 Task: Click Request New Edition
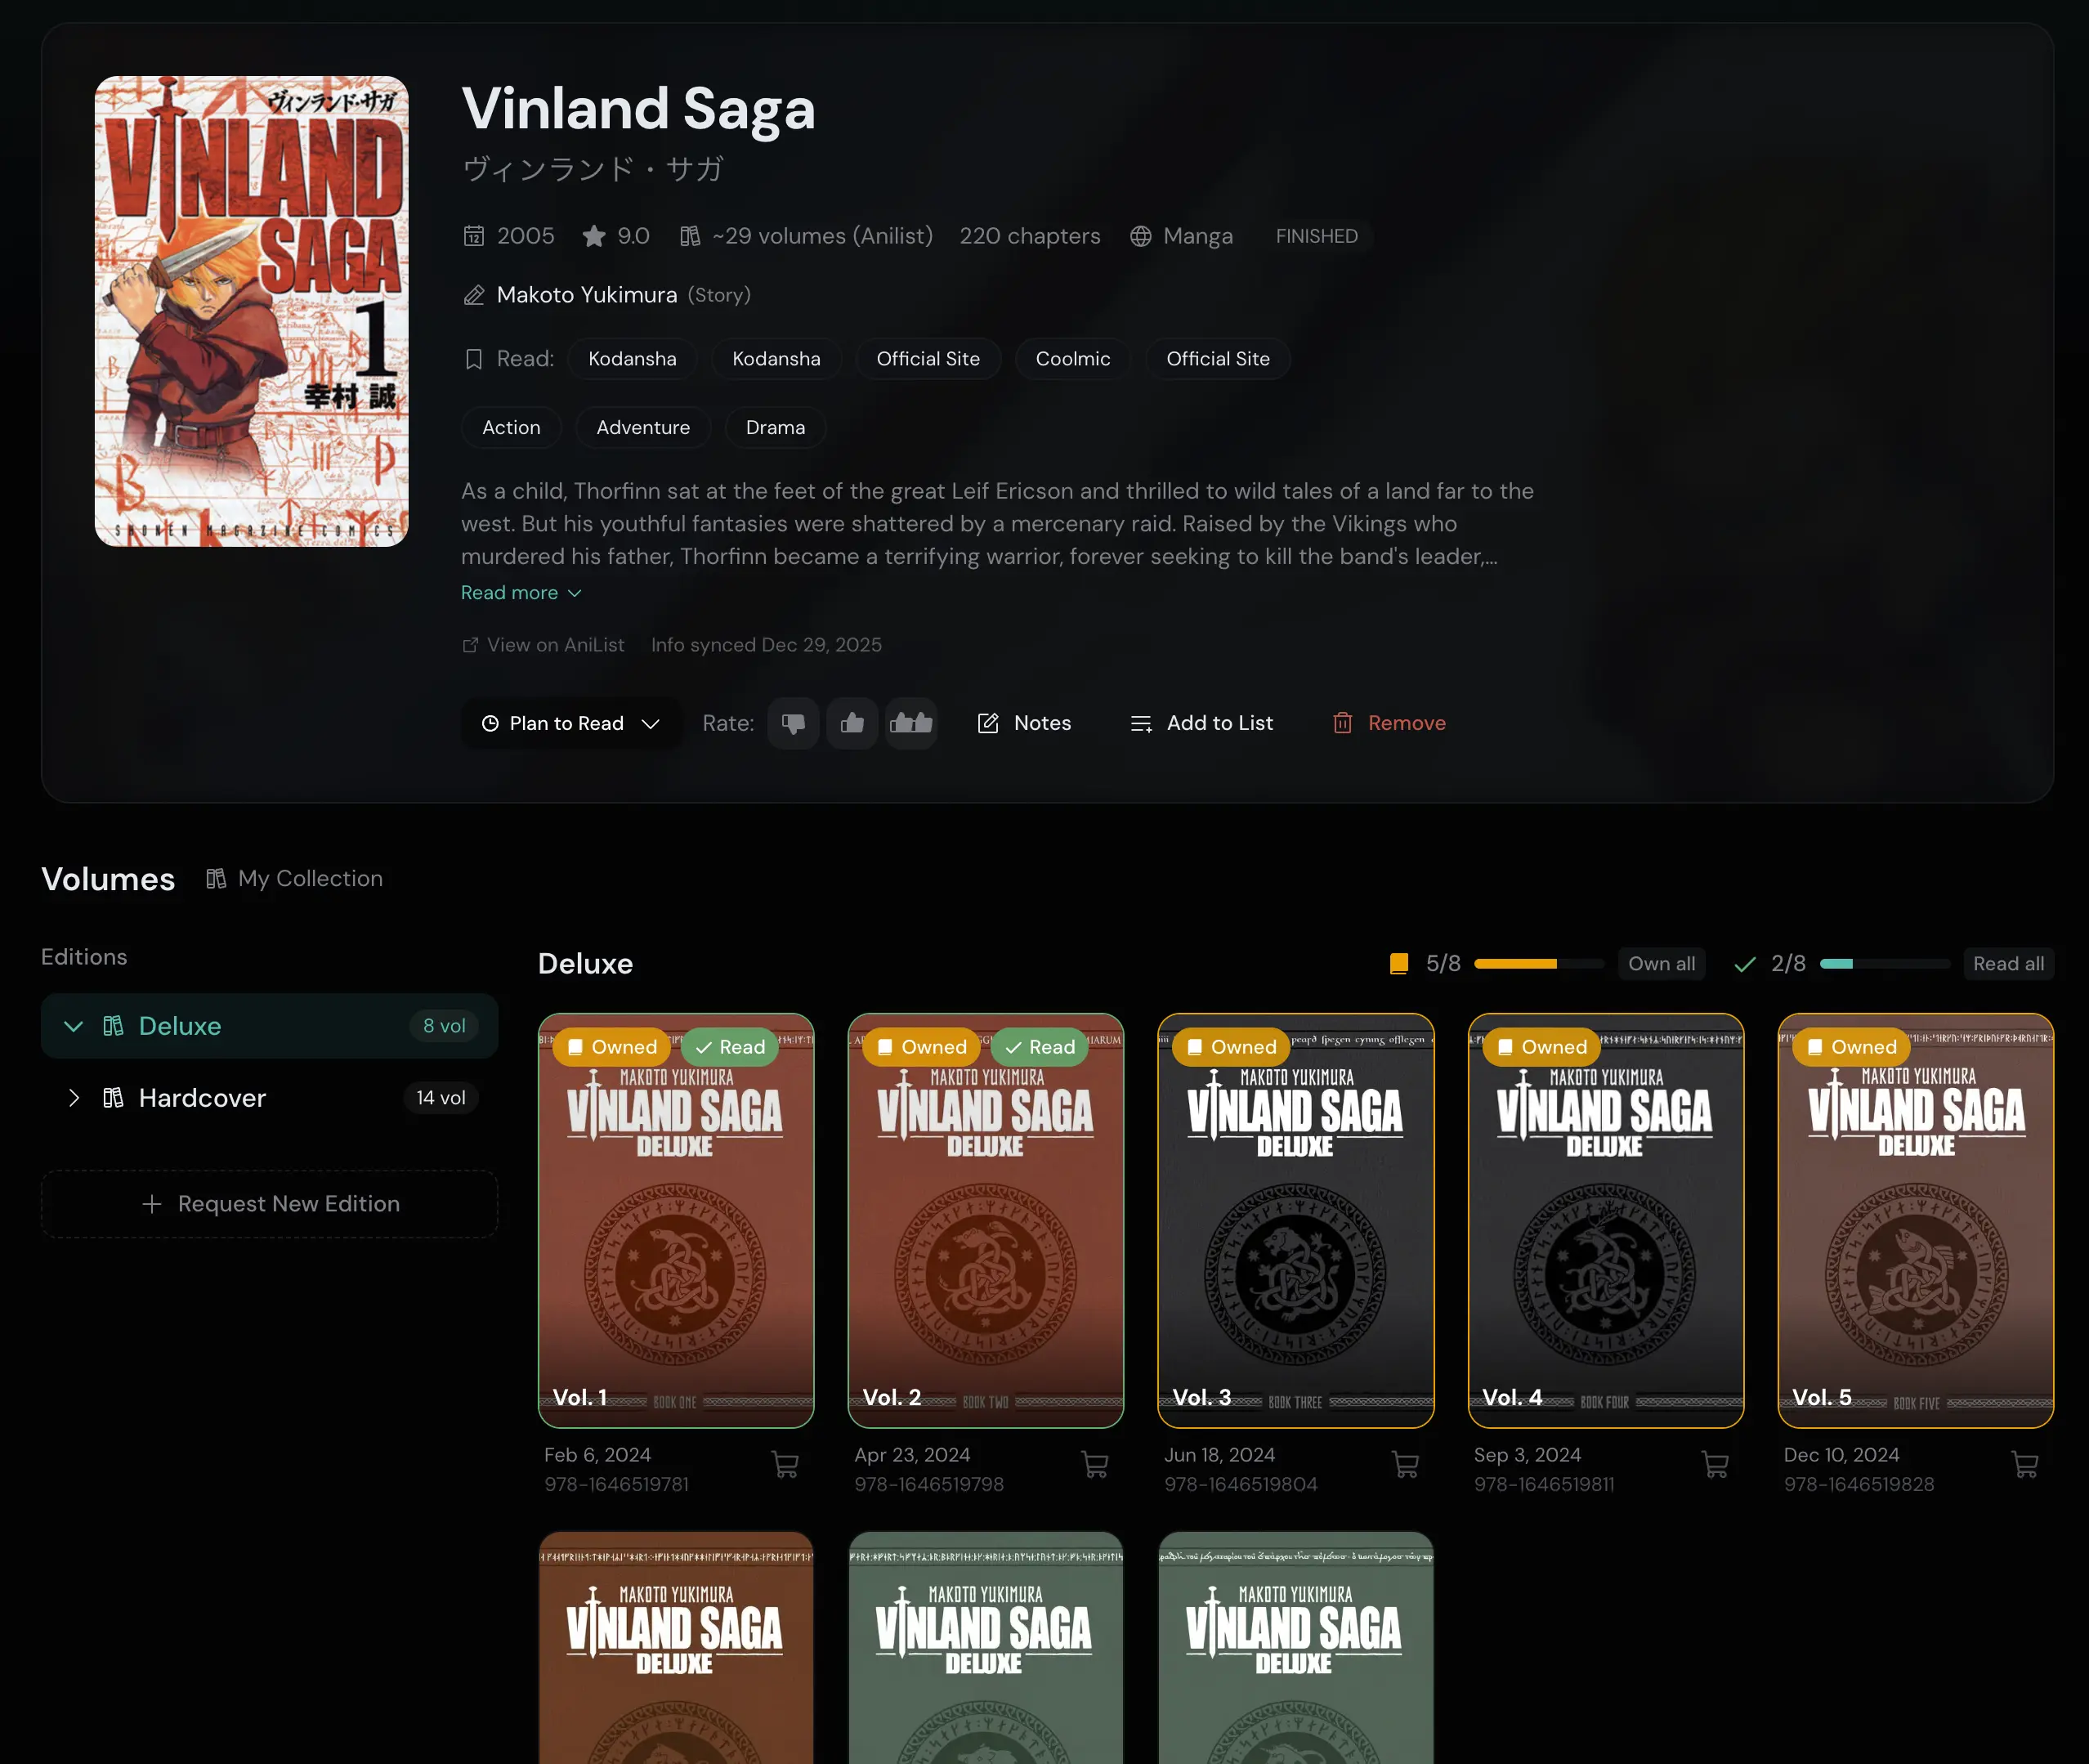[269, 1203]
